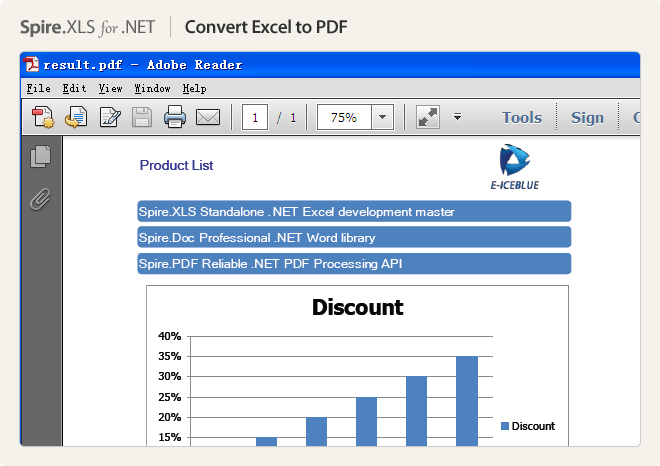This screenshot has width=660, height=466.
Task: Click the Spire.Doc Professional .NET Word library row
Action: pyautogui.click(x=354, y=237)
